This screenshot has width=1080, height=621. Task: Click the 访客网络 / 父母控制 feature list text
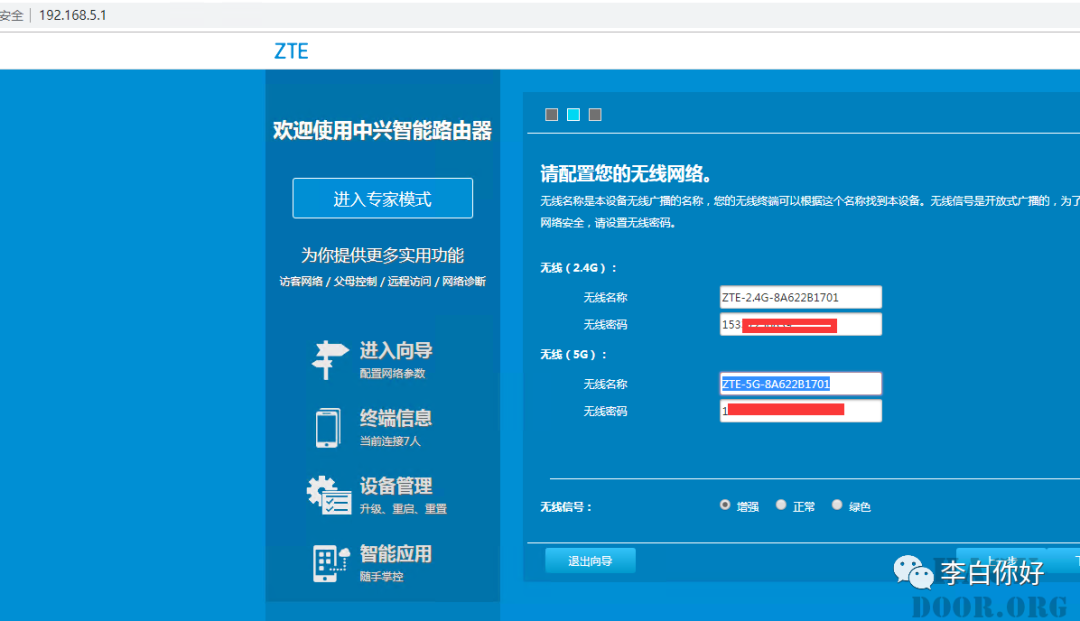click(x=382, y=281)
